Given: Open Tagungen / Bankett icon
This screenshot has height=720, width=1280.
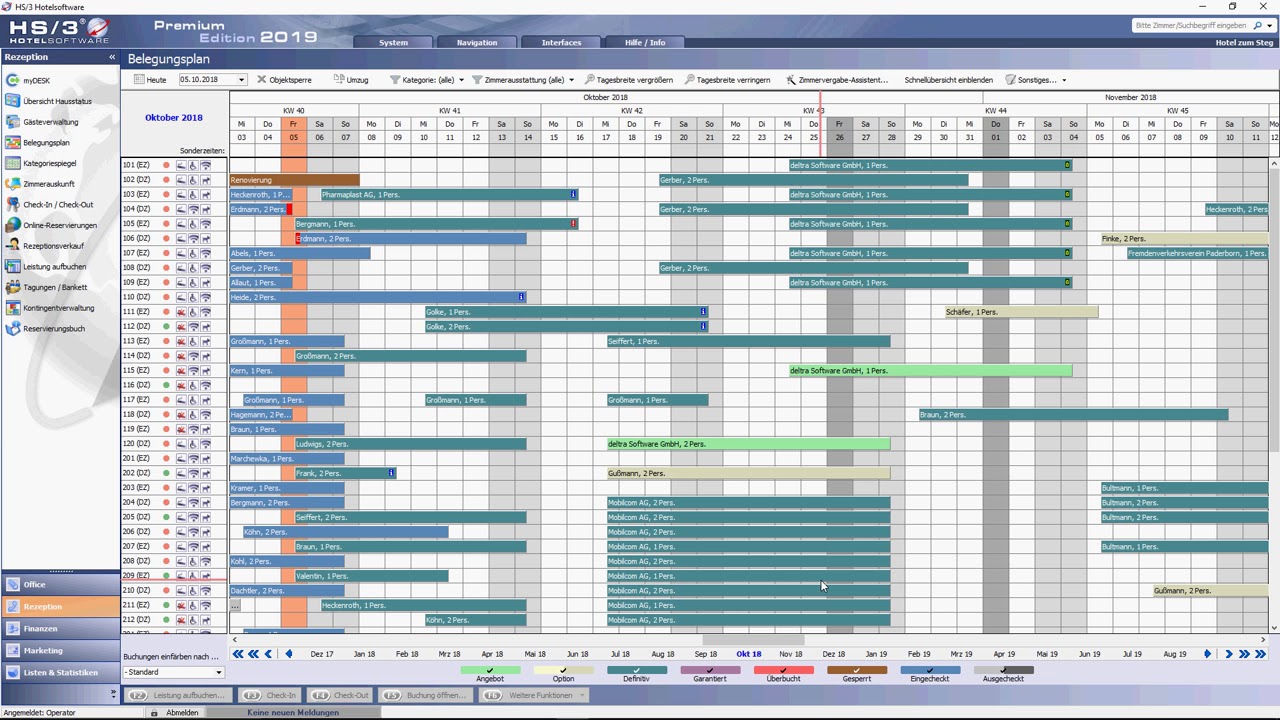Looking at the screenshot, I should pos(12,287).
